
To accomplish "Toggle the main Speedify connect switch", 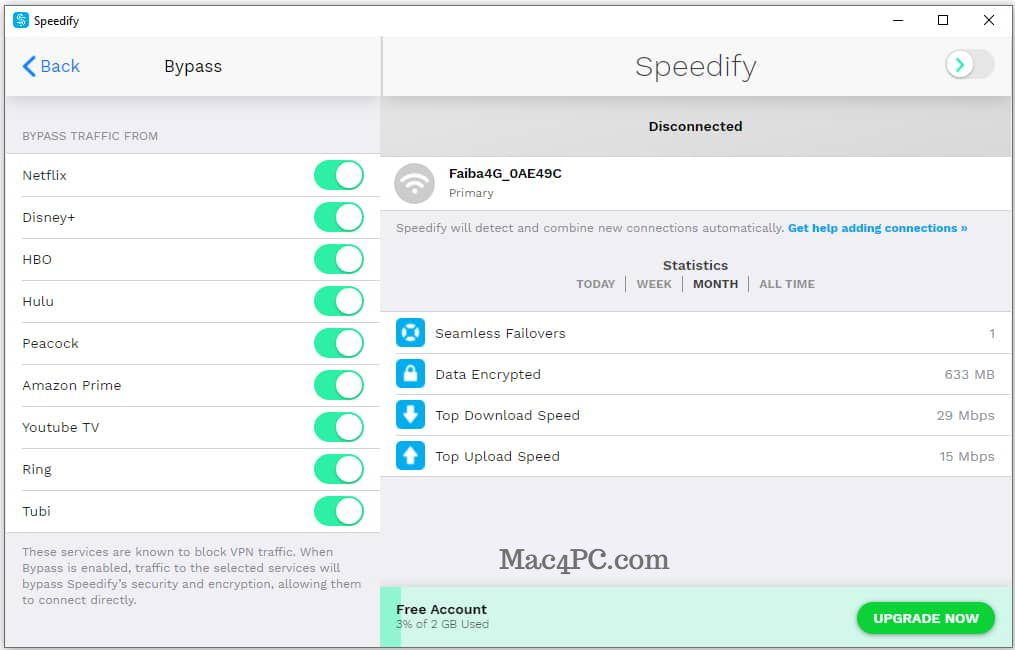I will (x=970, y=65).
